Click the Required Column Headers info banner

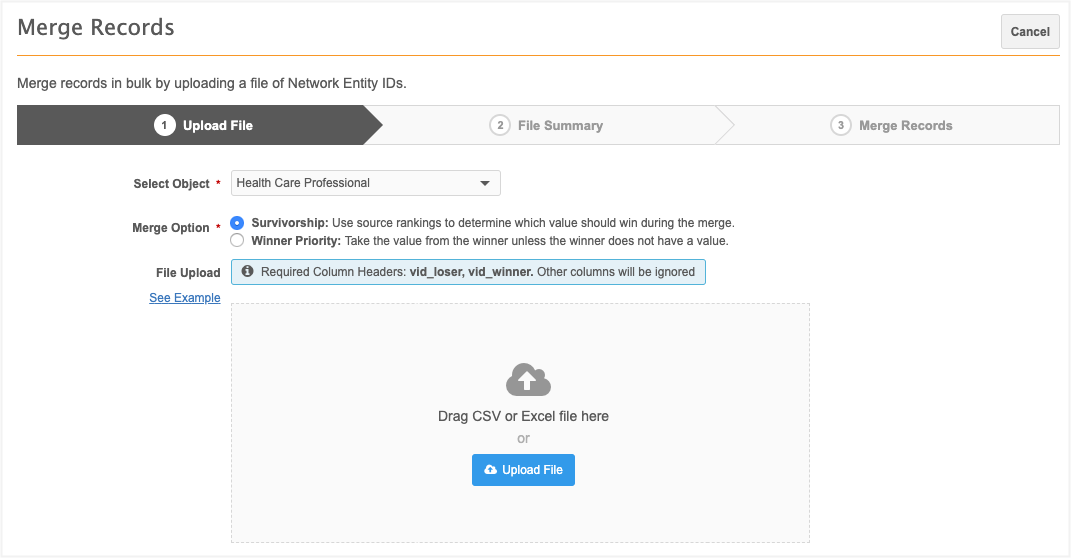pos(468,272)
